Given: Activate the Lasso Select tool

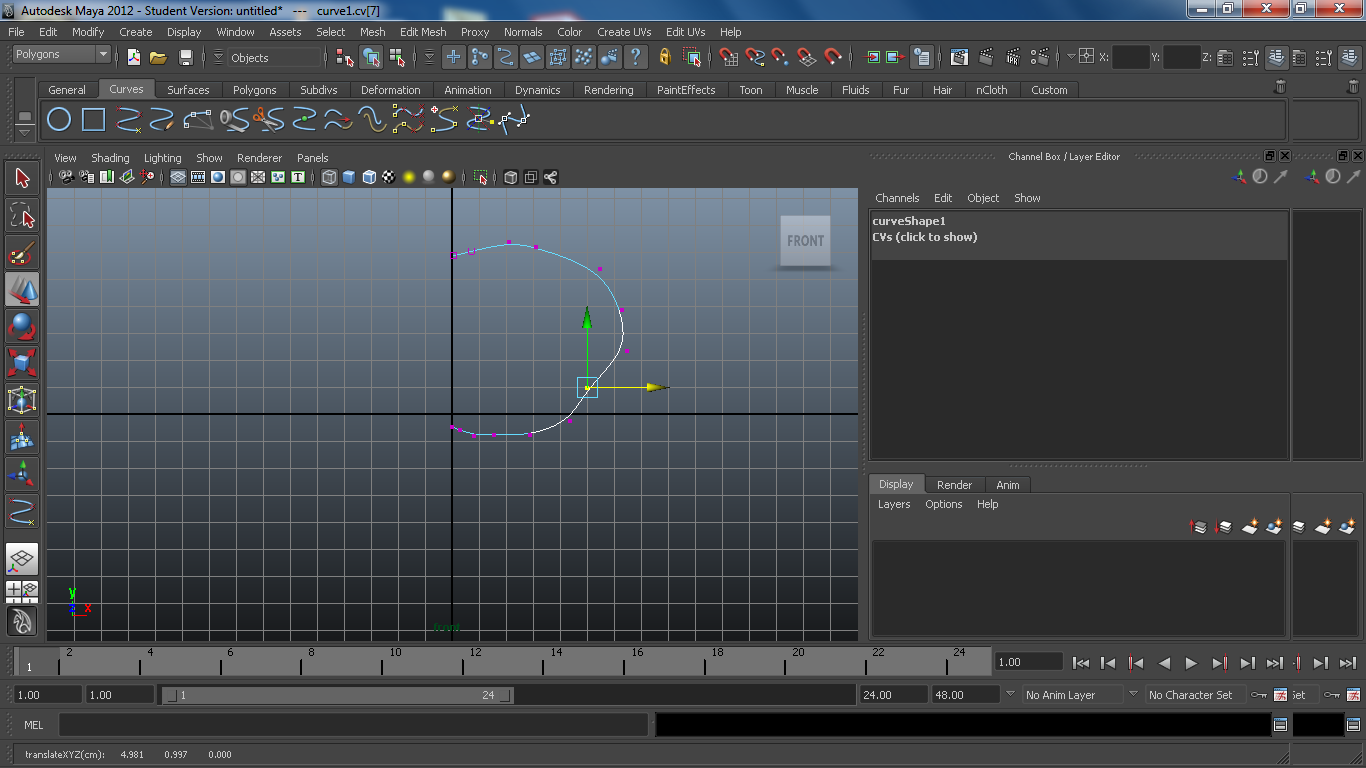Looking at the screenshot, I should click(x=22, y=215).
